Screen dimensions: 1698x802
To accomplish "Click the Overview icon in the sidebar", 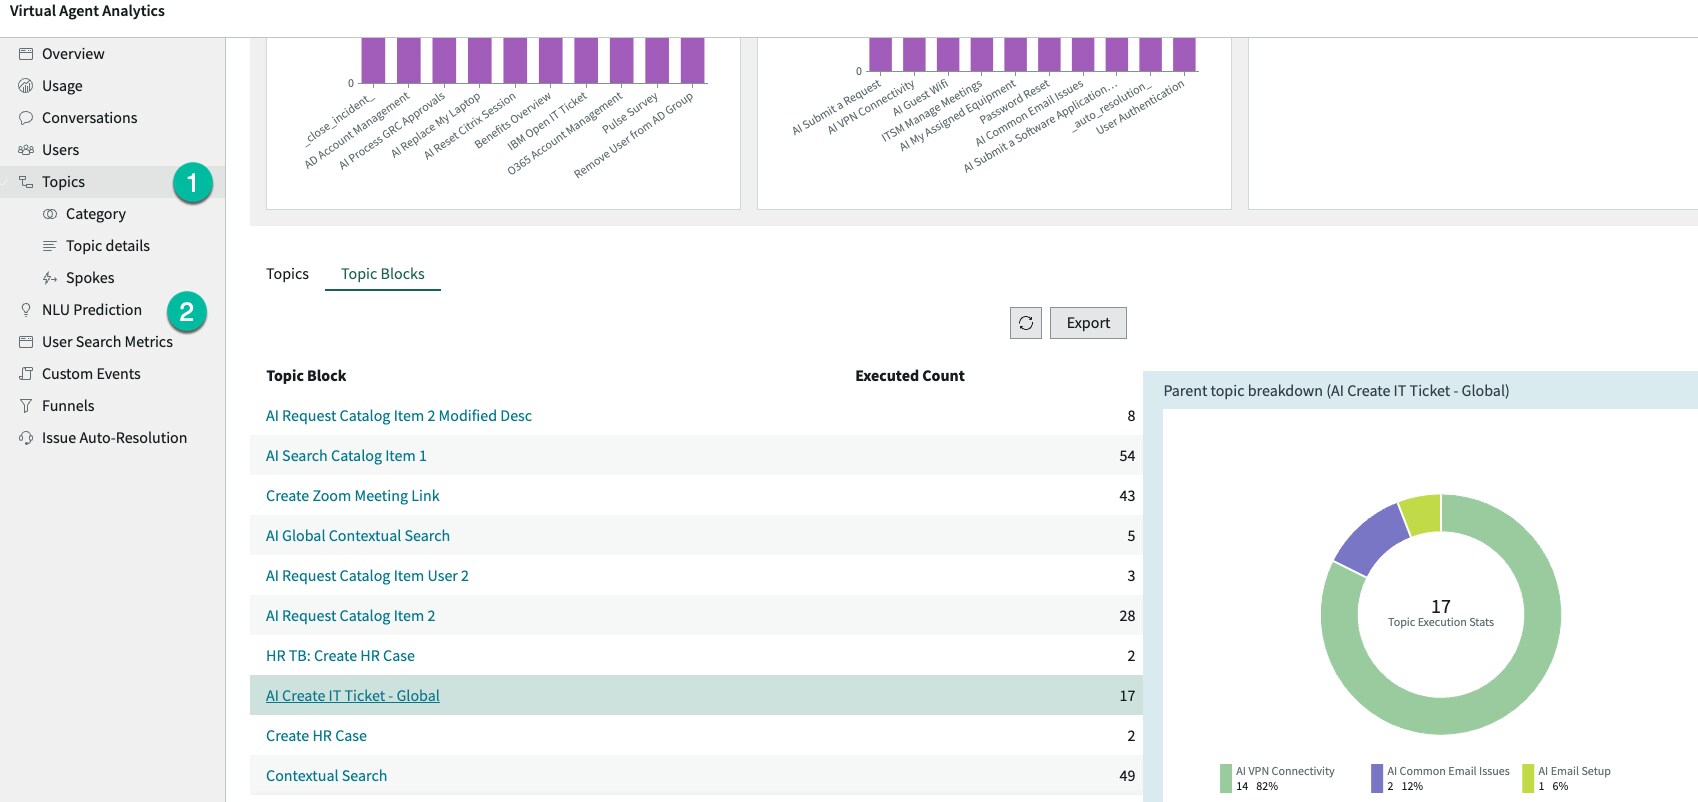I will tap(26, 54).
